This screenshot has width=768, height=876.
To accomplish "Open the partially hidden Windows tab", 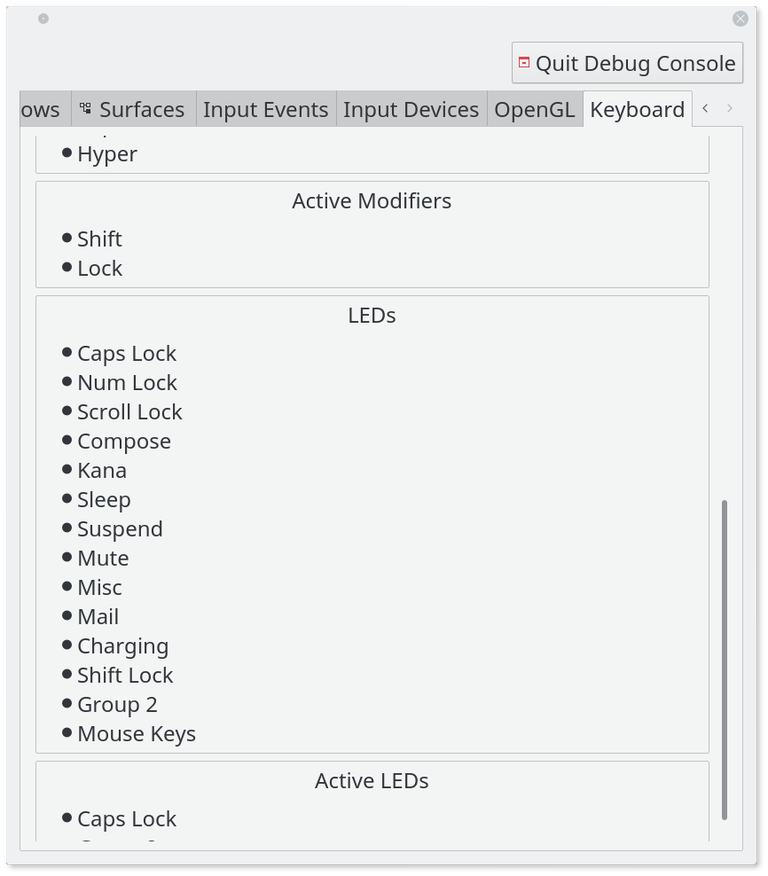I will click(42, 110).
